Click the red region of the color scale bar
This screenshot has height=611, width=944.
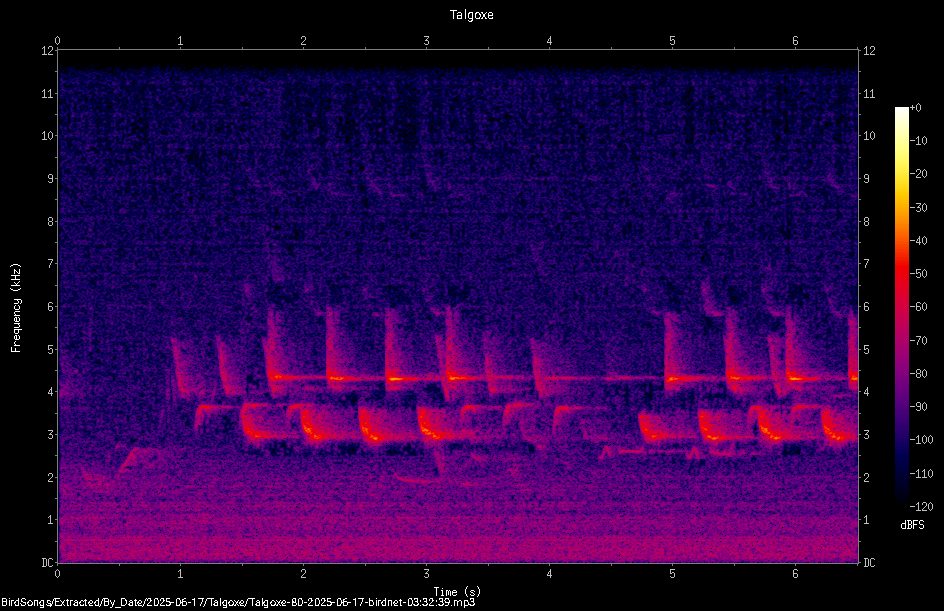901,274
